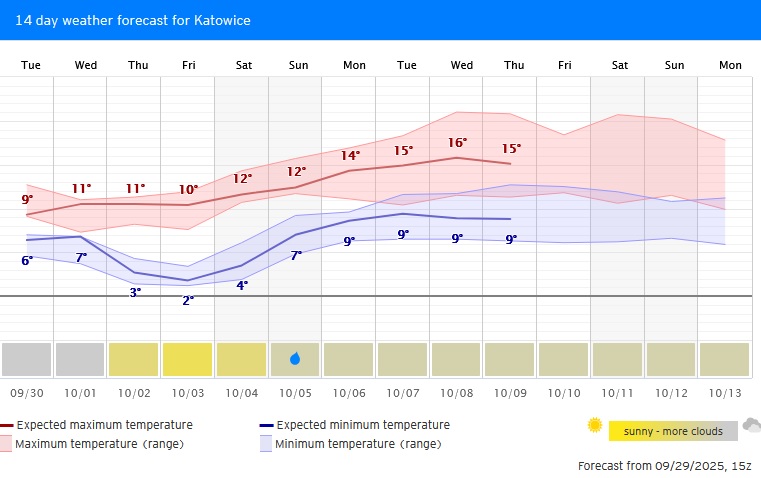Click the cloud icon beside the gradient bar
The image size is (761, 478).
[x=752, y=426]
